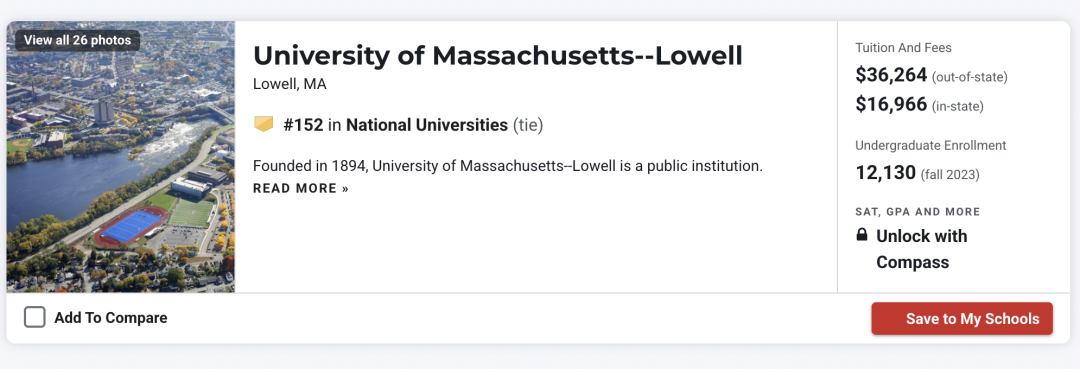Open the National Universities ranking link

tap(426, 125)
